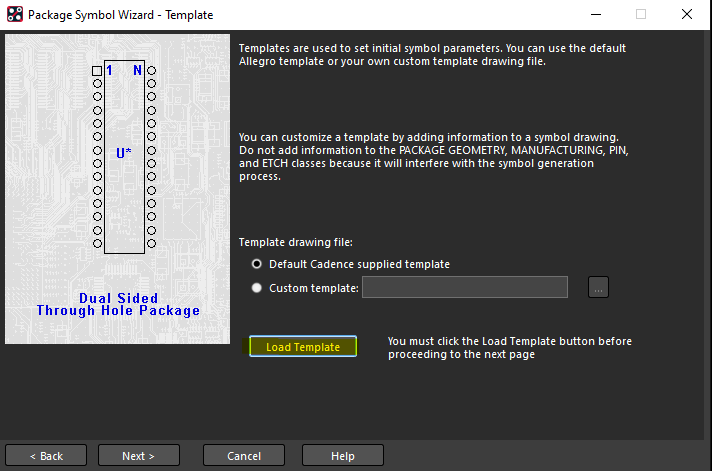Click the Load Template reminder text
The height and width of the screenshot is (471, 712).
pos(509,347)
